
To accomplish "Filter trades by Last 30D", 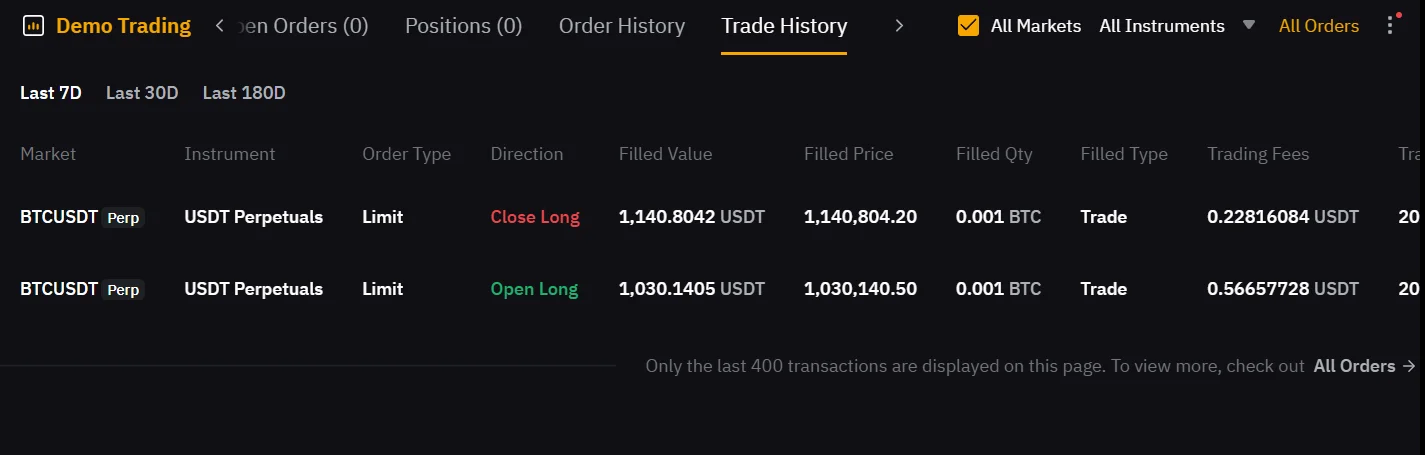I will 142,93.
